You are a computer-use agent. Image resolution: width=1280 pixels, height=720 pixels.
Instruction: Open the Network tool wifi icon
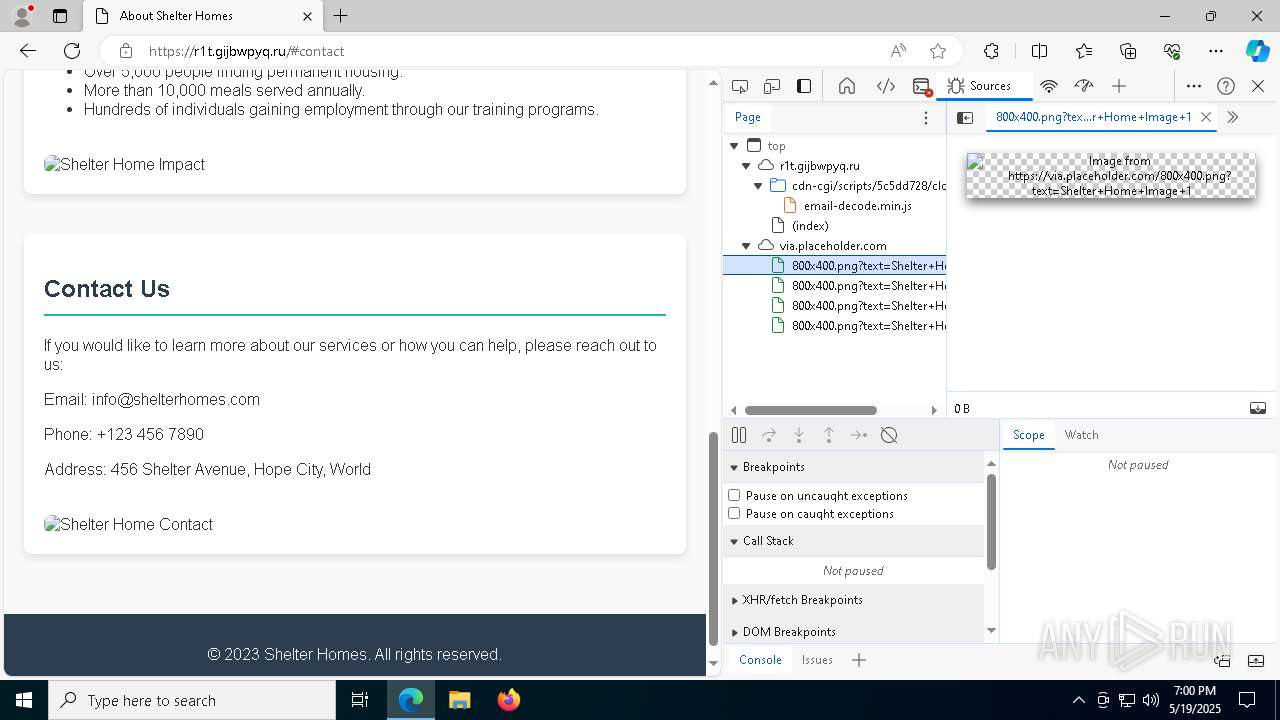pos(1049,86)
